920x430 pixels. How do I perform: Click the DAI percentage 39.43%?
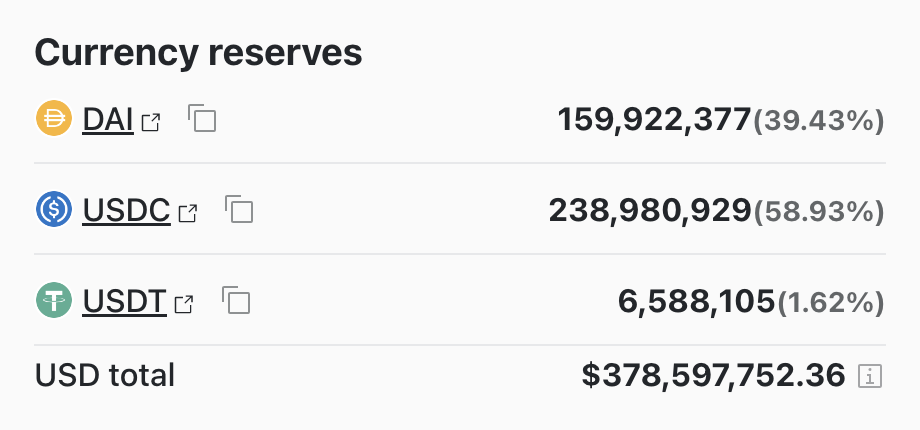(x=819, y=121)
